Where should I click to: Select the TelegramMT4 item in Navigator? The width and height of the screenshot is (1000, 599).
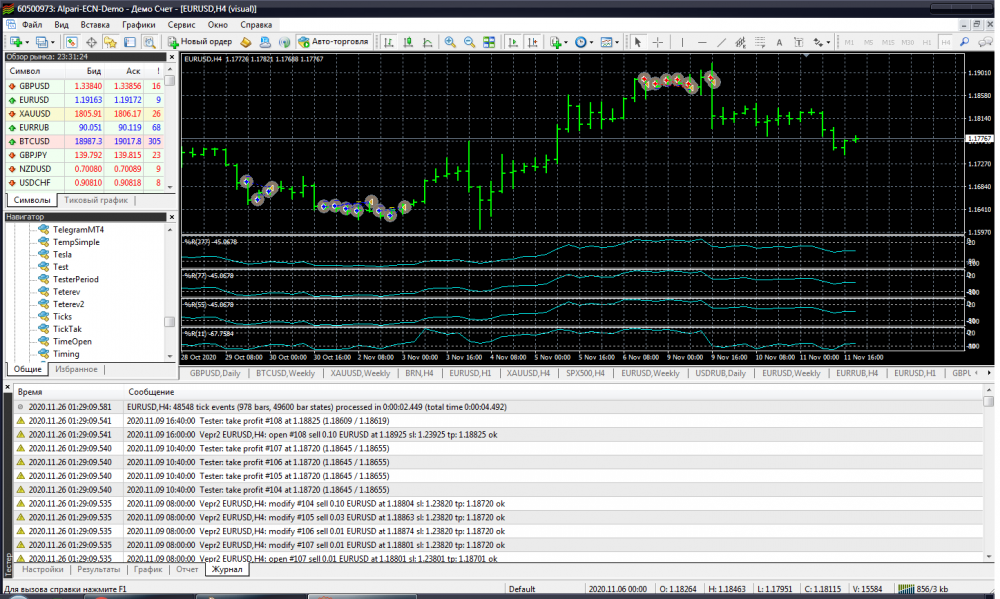pos(77,229)
